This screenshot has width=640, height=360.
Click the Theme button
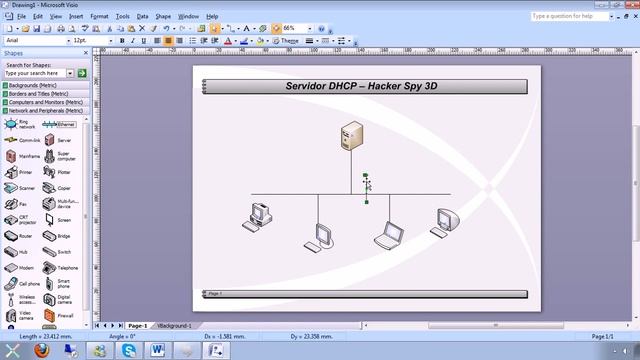point(285,41)
